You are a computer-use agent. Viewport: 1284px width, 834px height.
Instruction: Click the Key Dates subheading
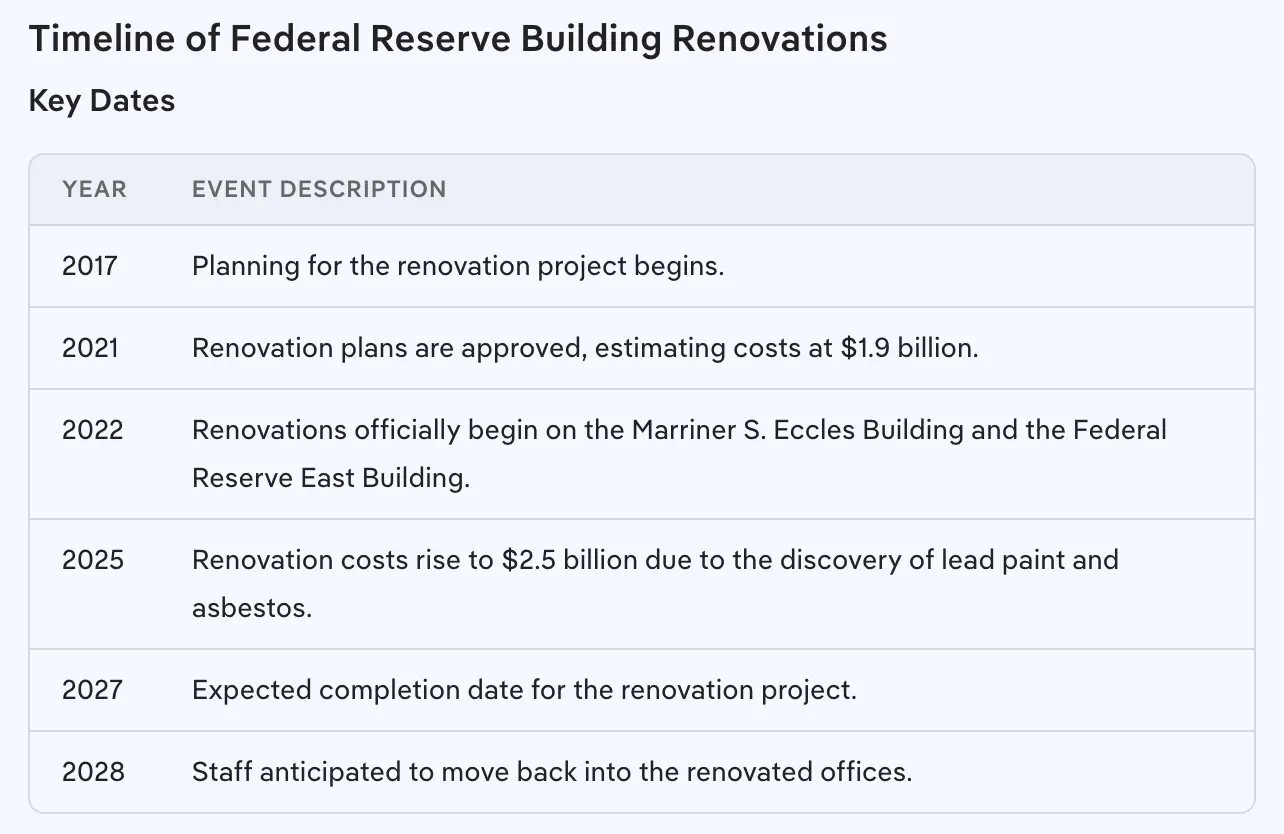click(102, 101)
